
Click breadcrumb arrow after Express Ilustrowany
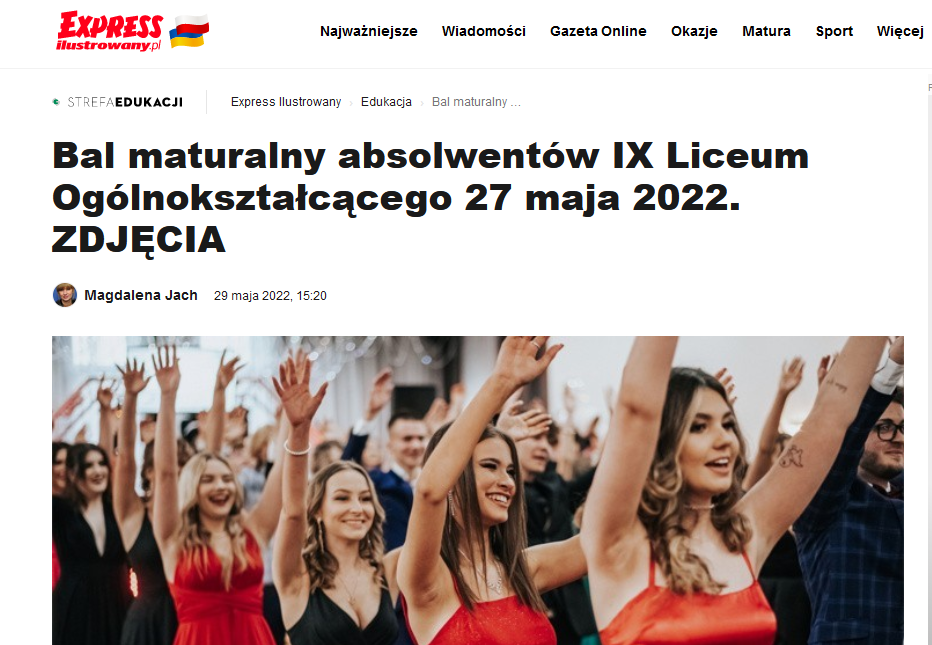pyautogui.click(x=351, y=103)
